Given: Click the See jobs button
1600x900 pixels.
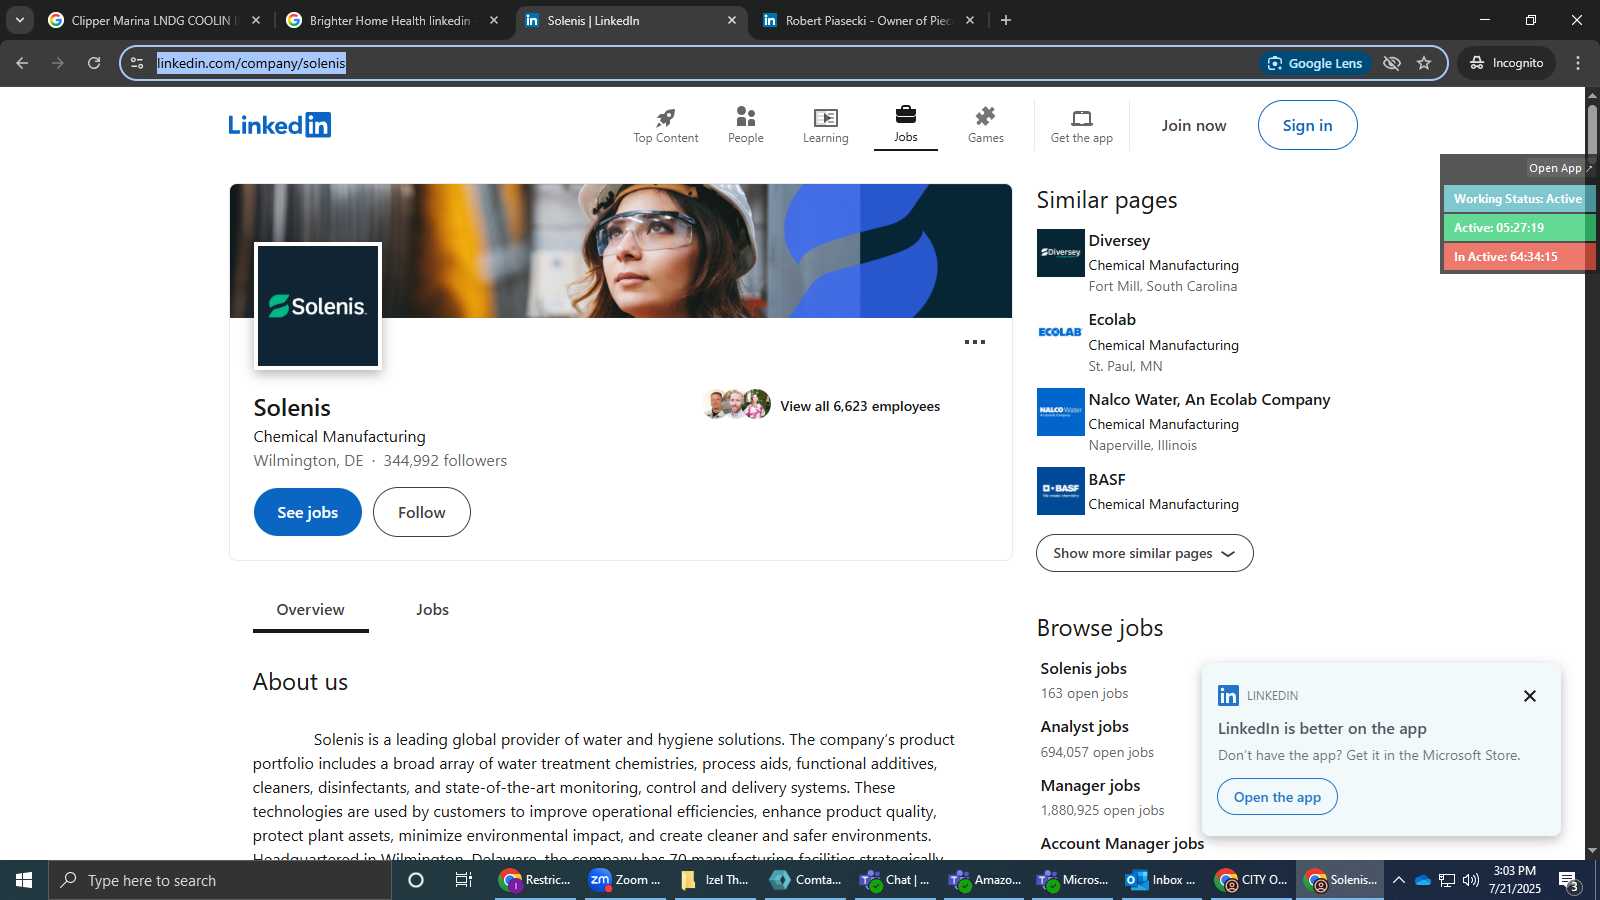Looking at the screenshot, I should tap(307, 512).
